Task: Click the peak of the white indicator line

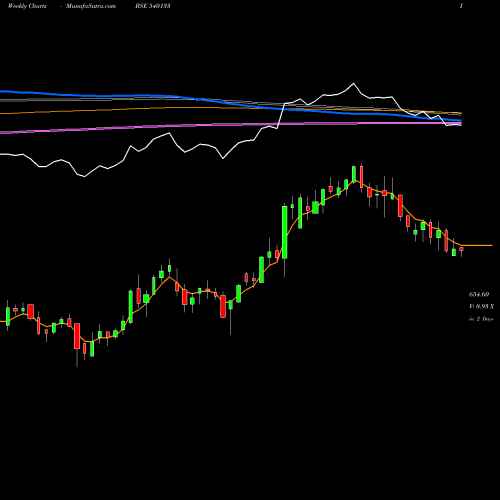Action: (x=353, y=83)
